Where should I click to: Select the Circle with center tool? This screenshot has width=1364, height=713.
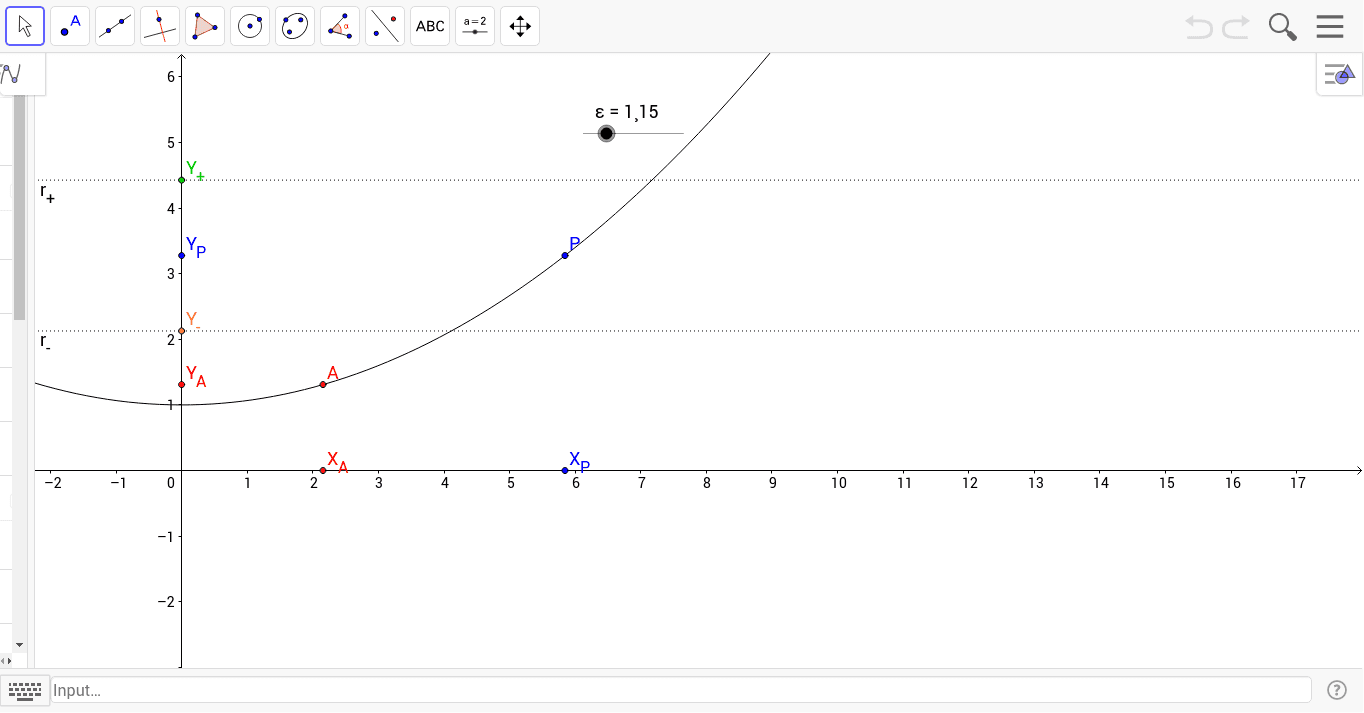coord(250,26)
